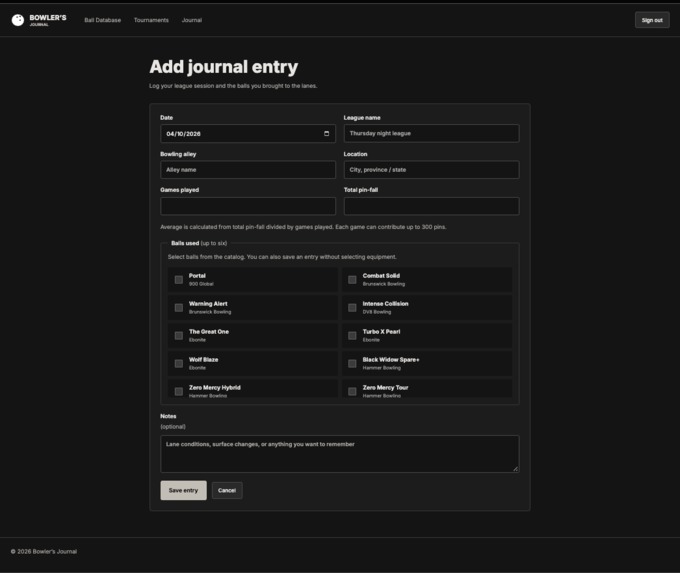Grab the Notes textarea resize handle
680x573 pixels.
pyautogui.click(x=515, y=468)
